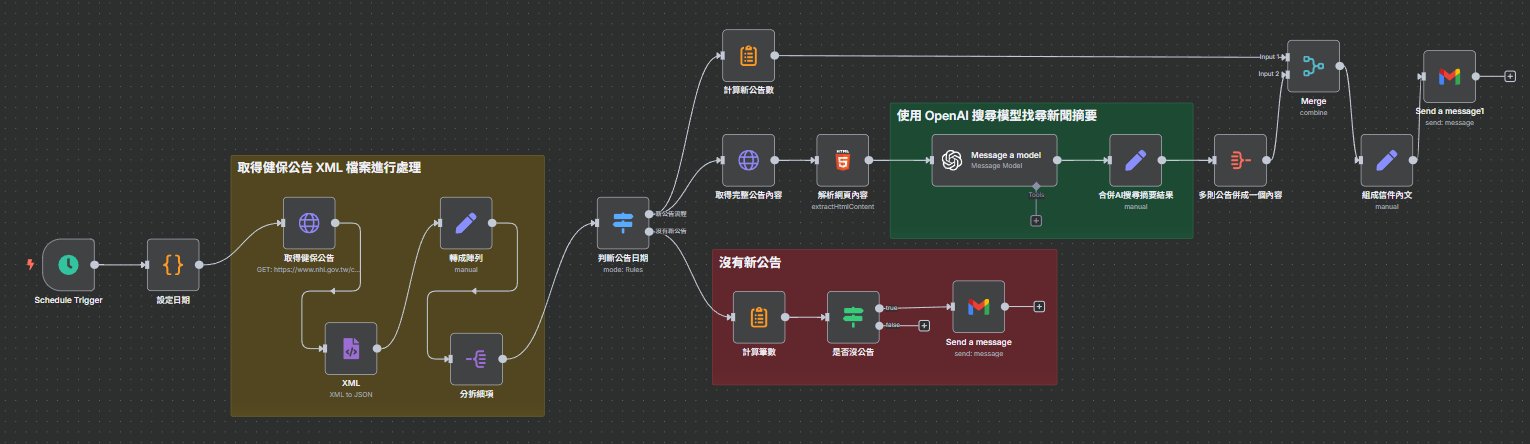Open the 取得健保公告 HTTP request node

[x=309, y=222]
